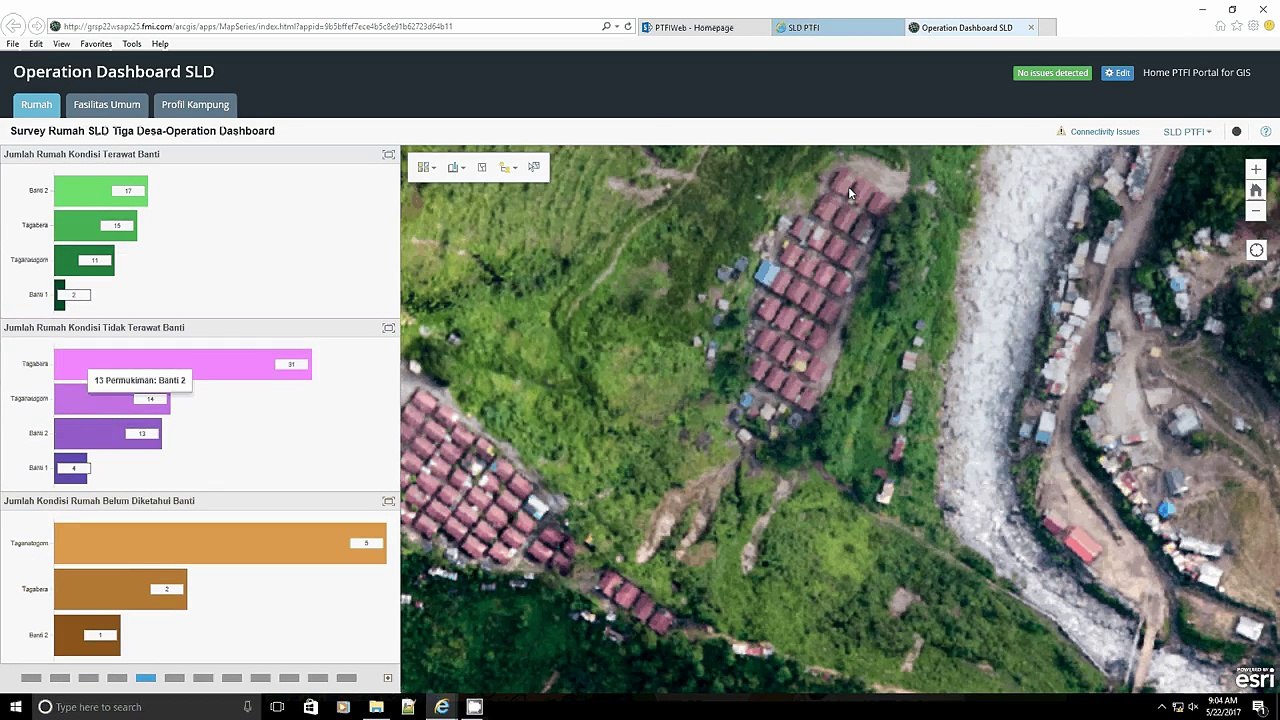Click the Cortana microphone icon
Viewport: 1280px width, 720px height.
(x=247, y=707)
